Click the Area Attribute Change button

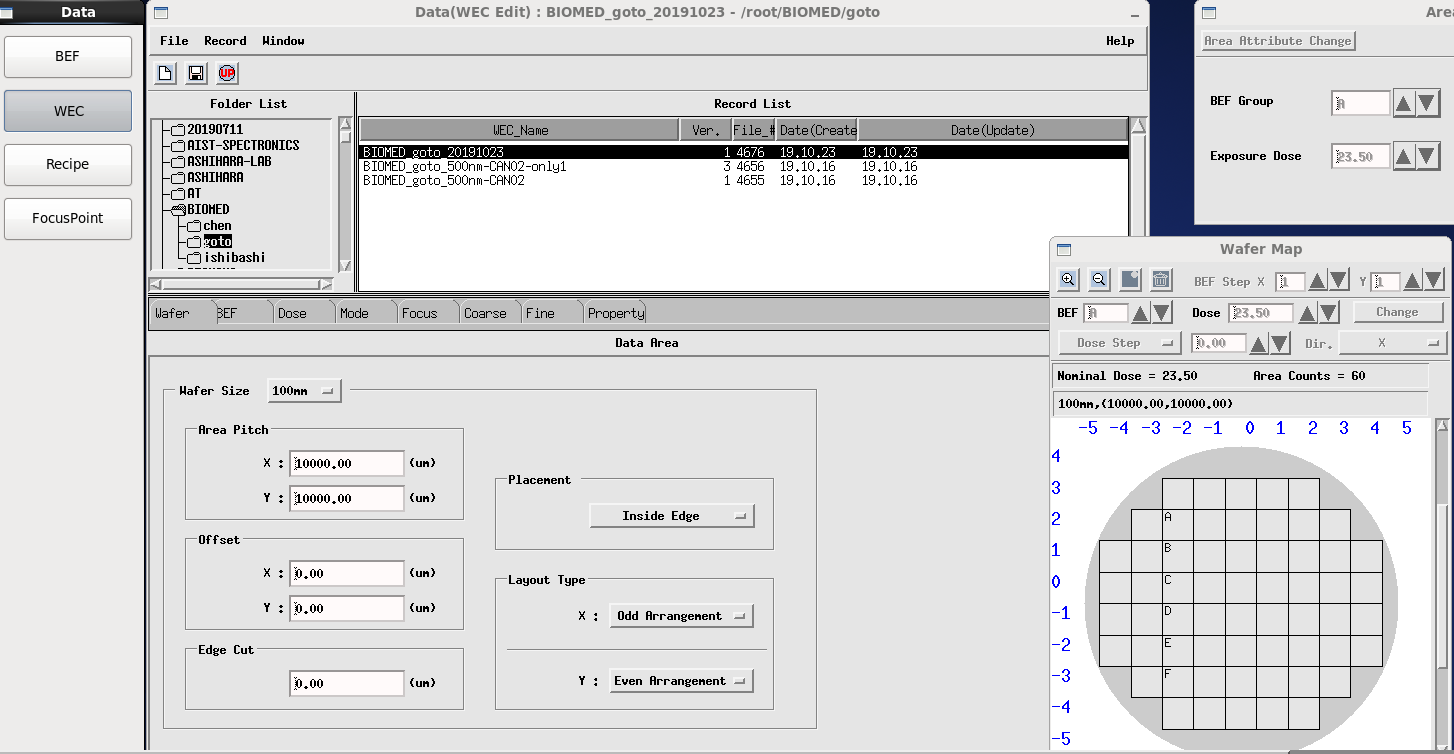pyautogui.click(x=1278, y=41)
